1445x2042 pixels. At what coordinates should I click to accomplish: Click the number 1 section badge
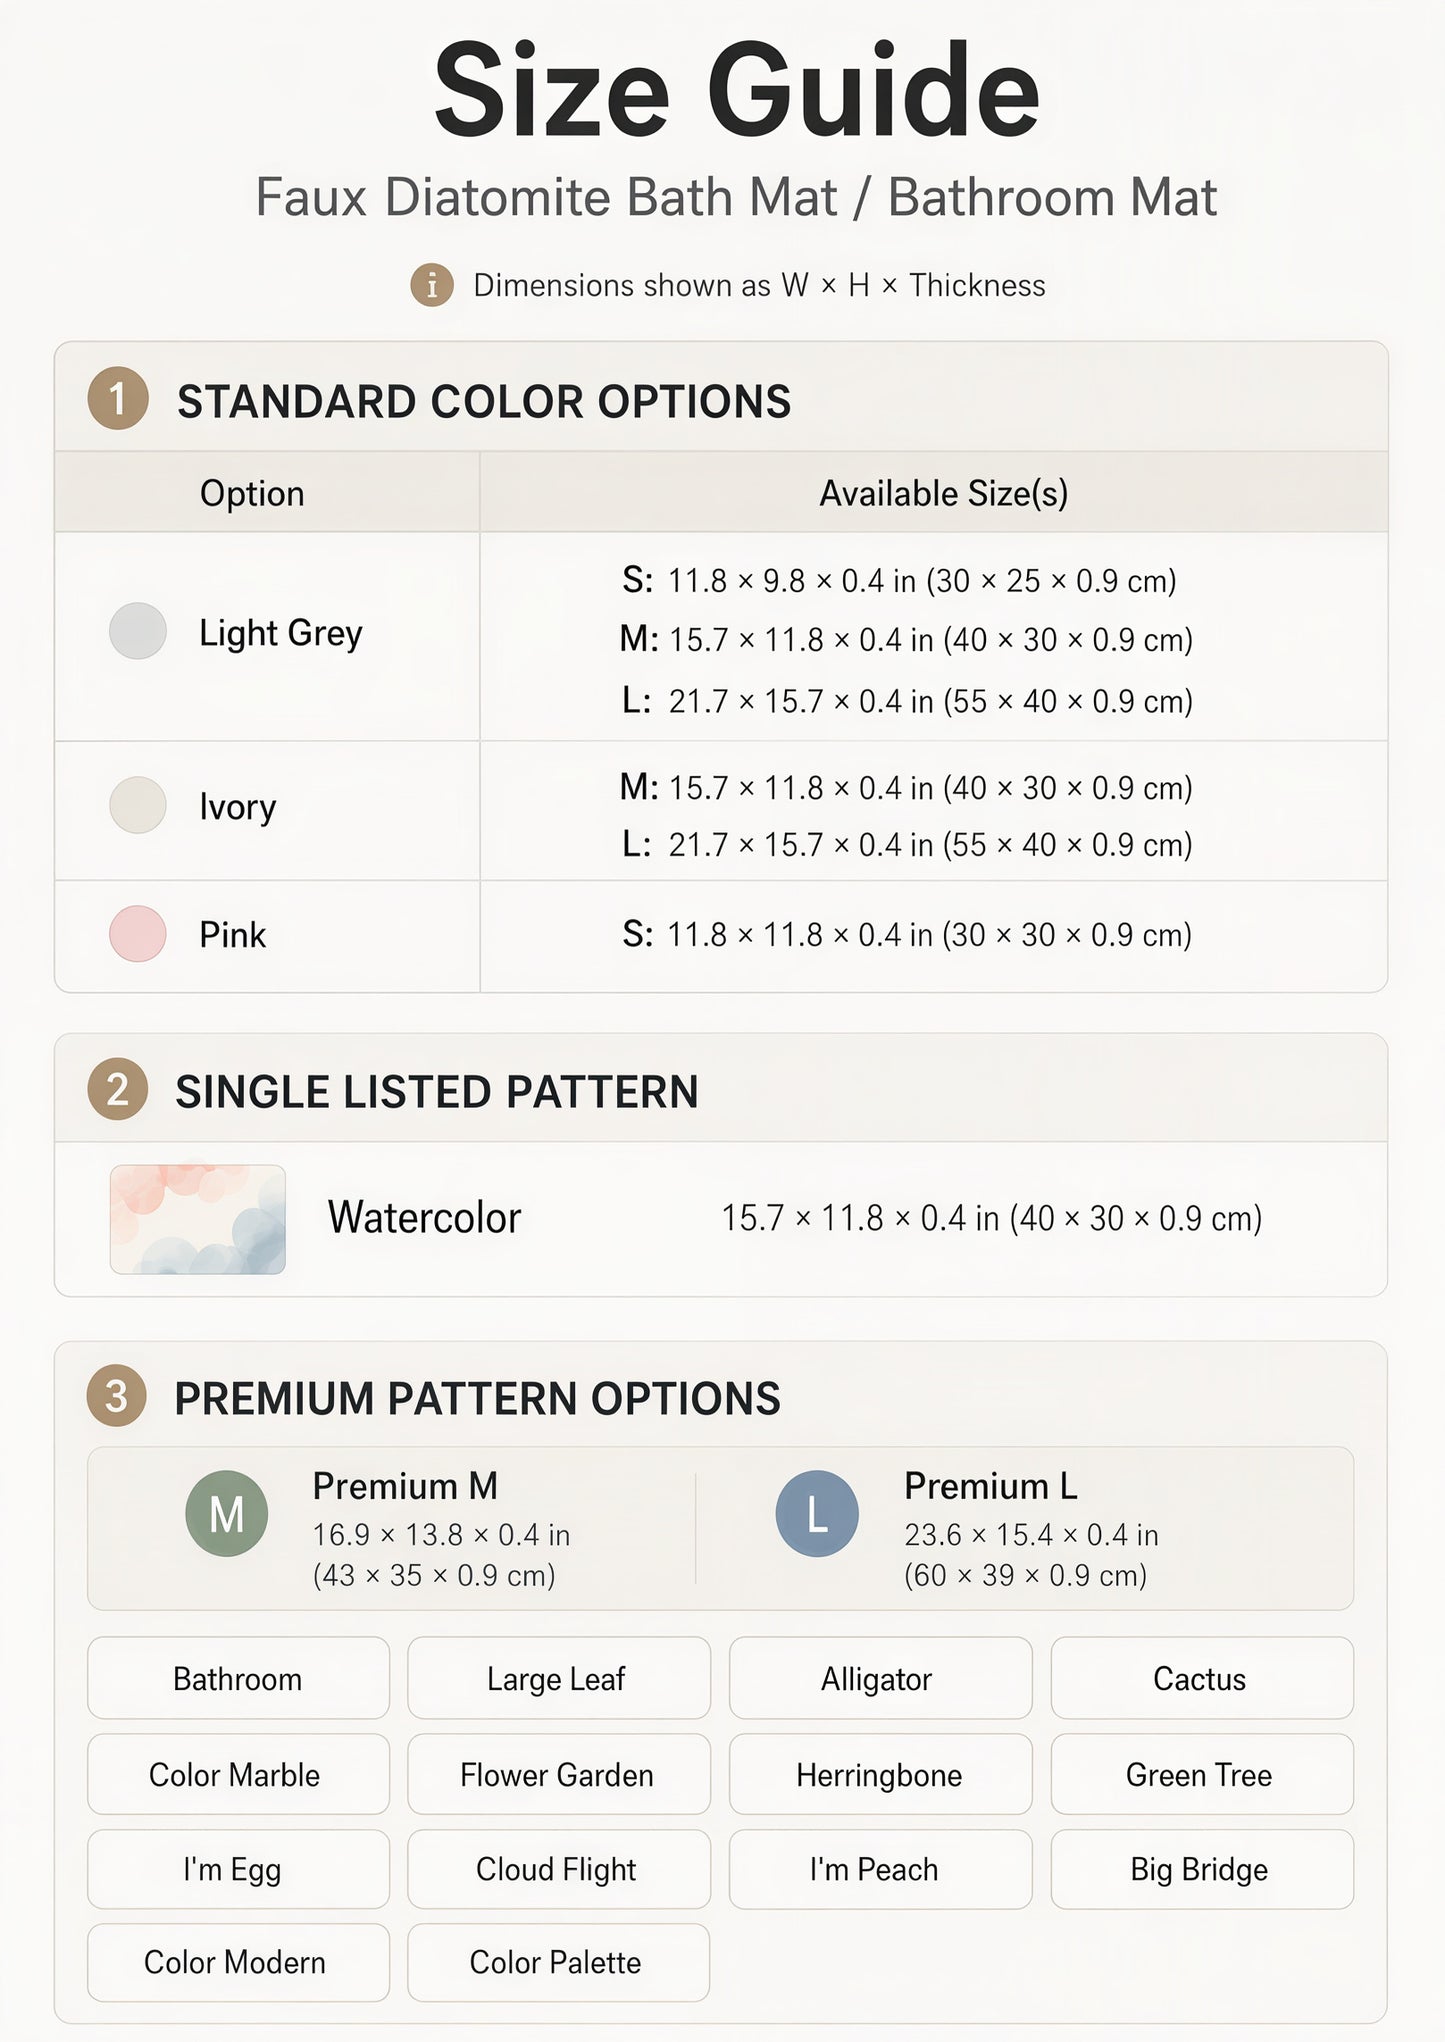pos(118,399)
